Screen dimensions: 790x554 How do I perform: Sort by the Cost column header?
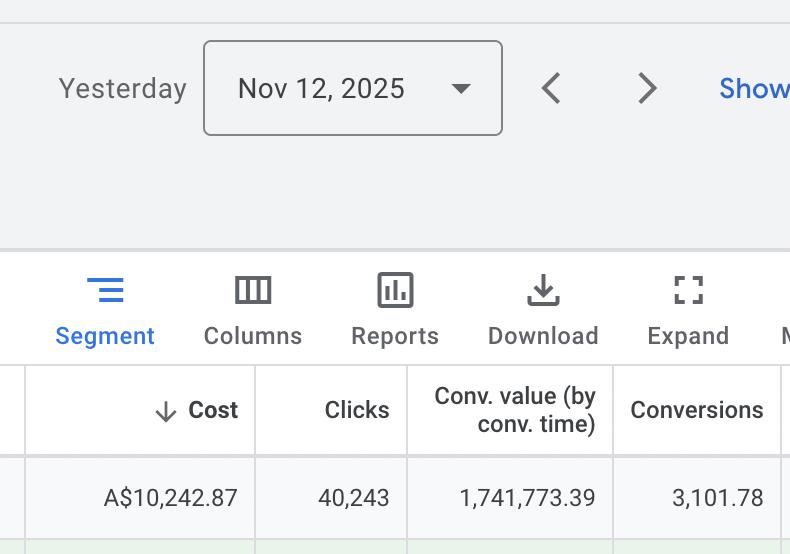pos(213,410)
